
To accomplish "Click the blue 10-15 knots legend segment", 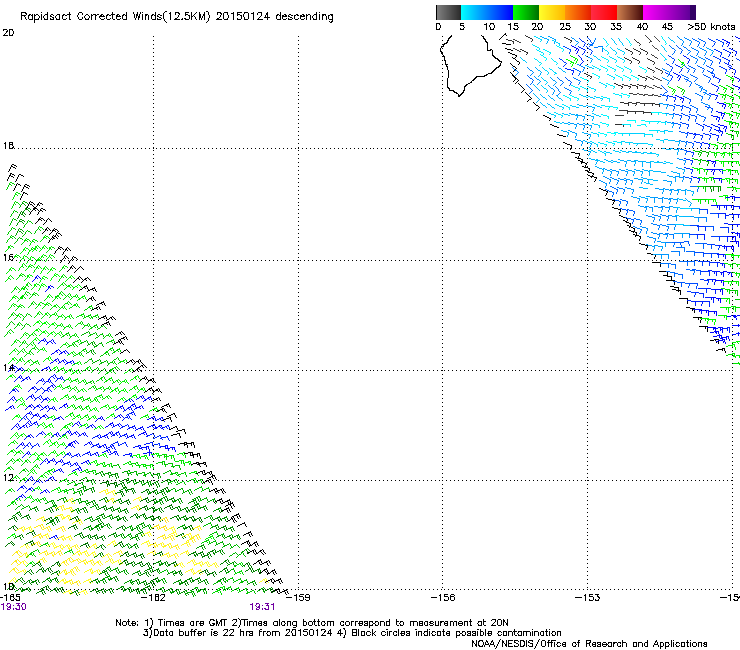I will click(x=500, y=12).
